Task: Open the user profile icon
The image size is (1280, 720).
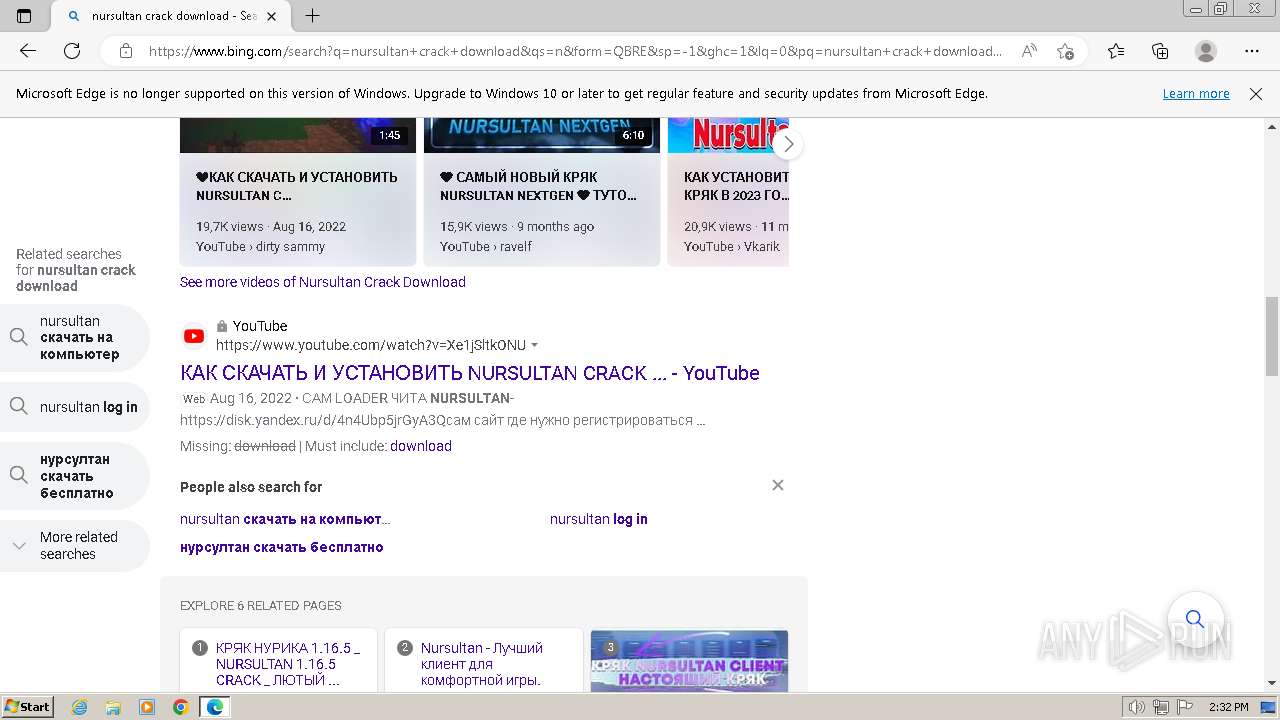Action: tap(1206, 51)
